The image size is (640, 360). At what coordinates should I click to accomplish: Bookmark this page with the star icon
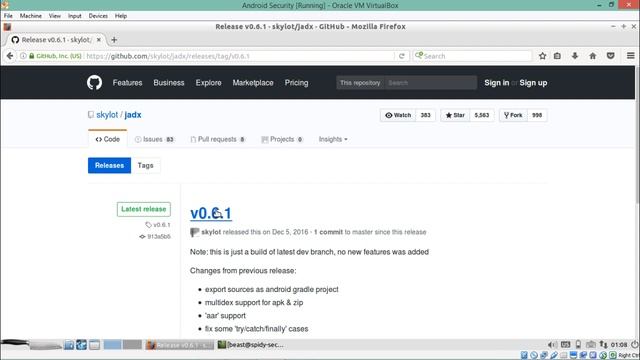(542, 56)
